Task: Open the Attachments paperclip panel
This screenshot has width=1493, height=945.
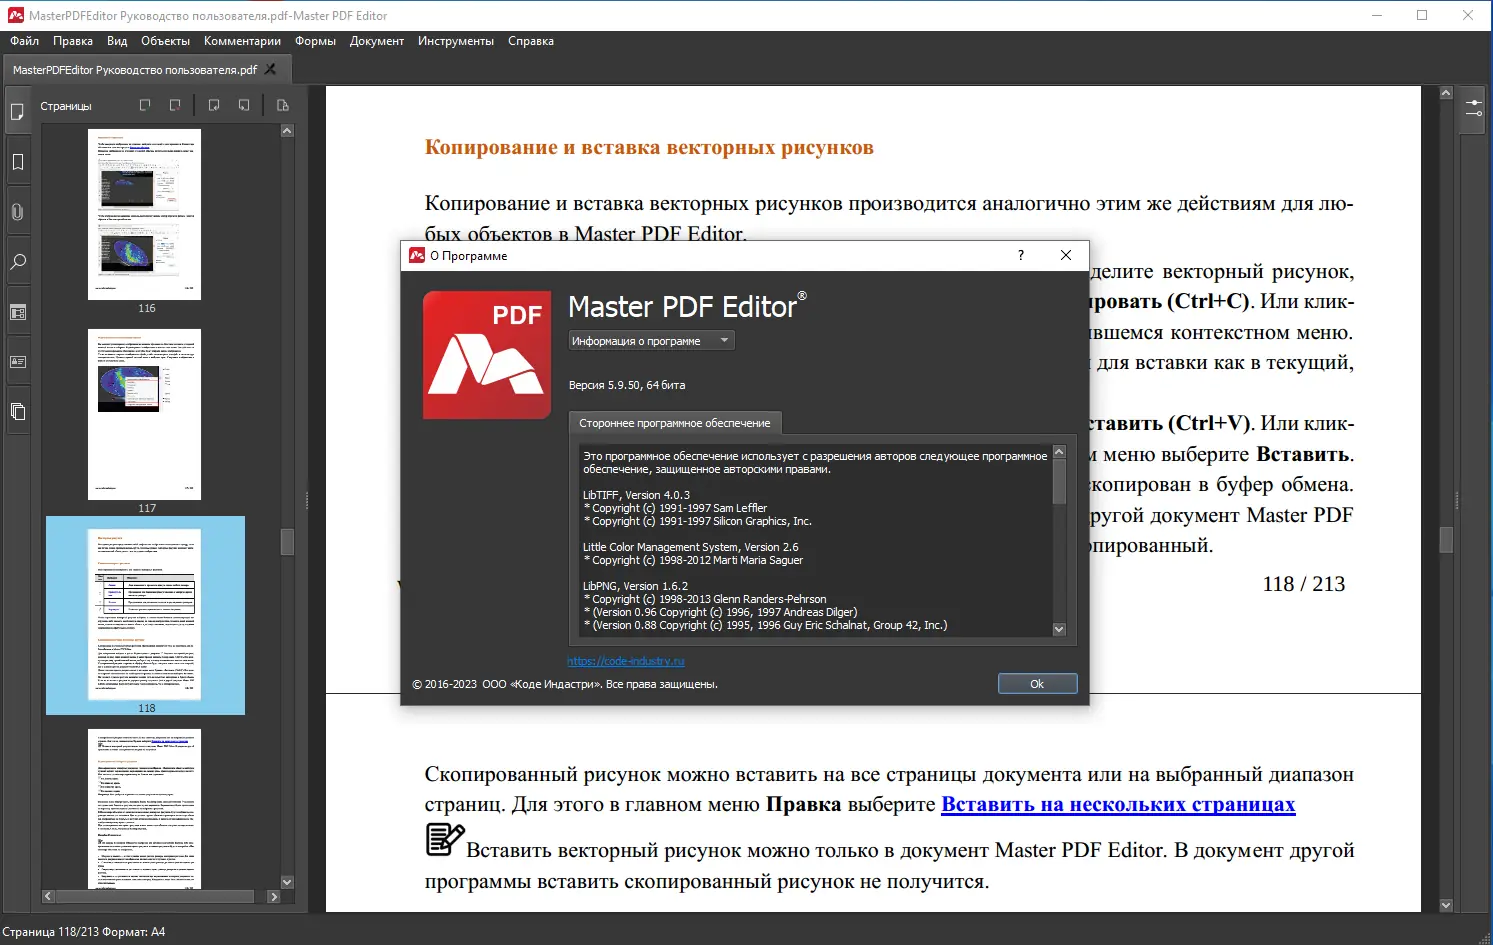Action: tap(17, 212)
